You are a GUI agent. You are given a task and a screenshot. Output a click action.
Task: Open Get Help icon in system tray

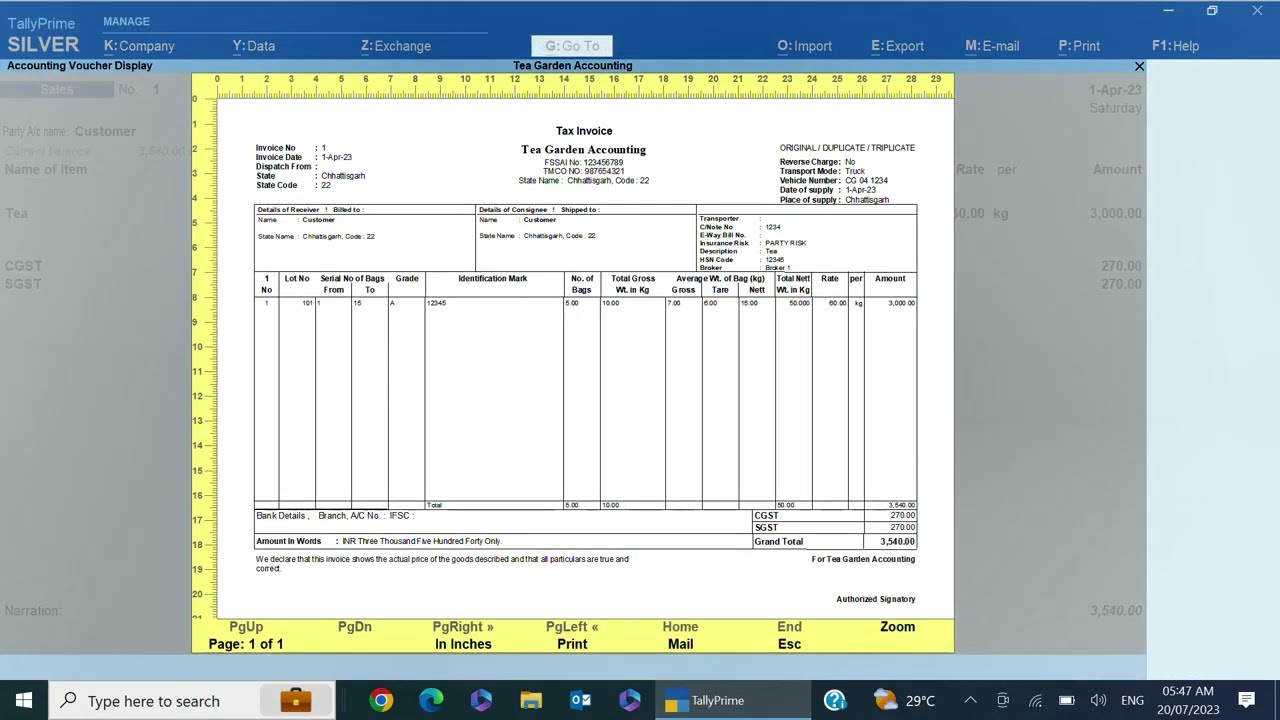point(835,701)
